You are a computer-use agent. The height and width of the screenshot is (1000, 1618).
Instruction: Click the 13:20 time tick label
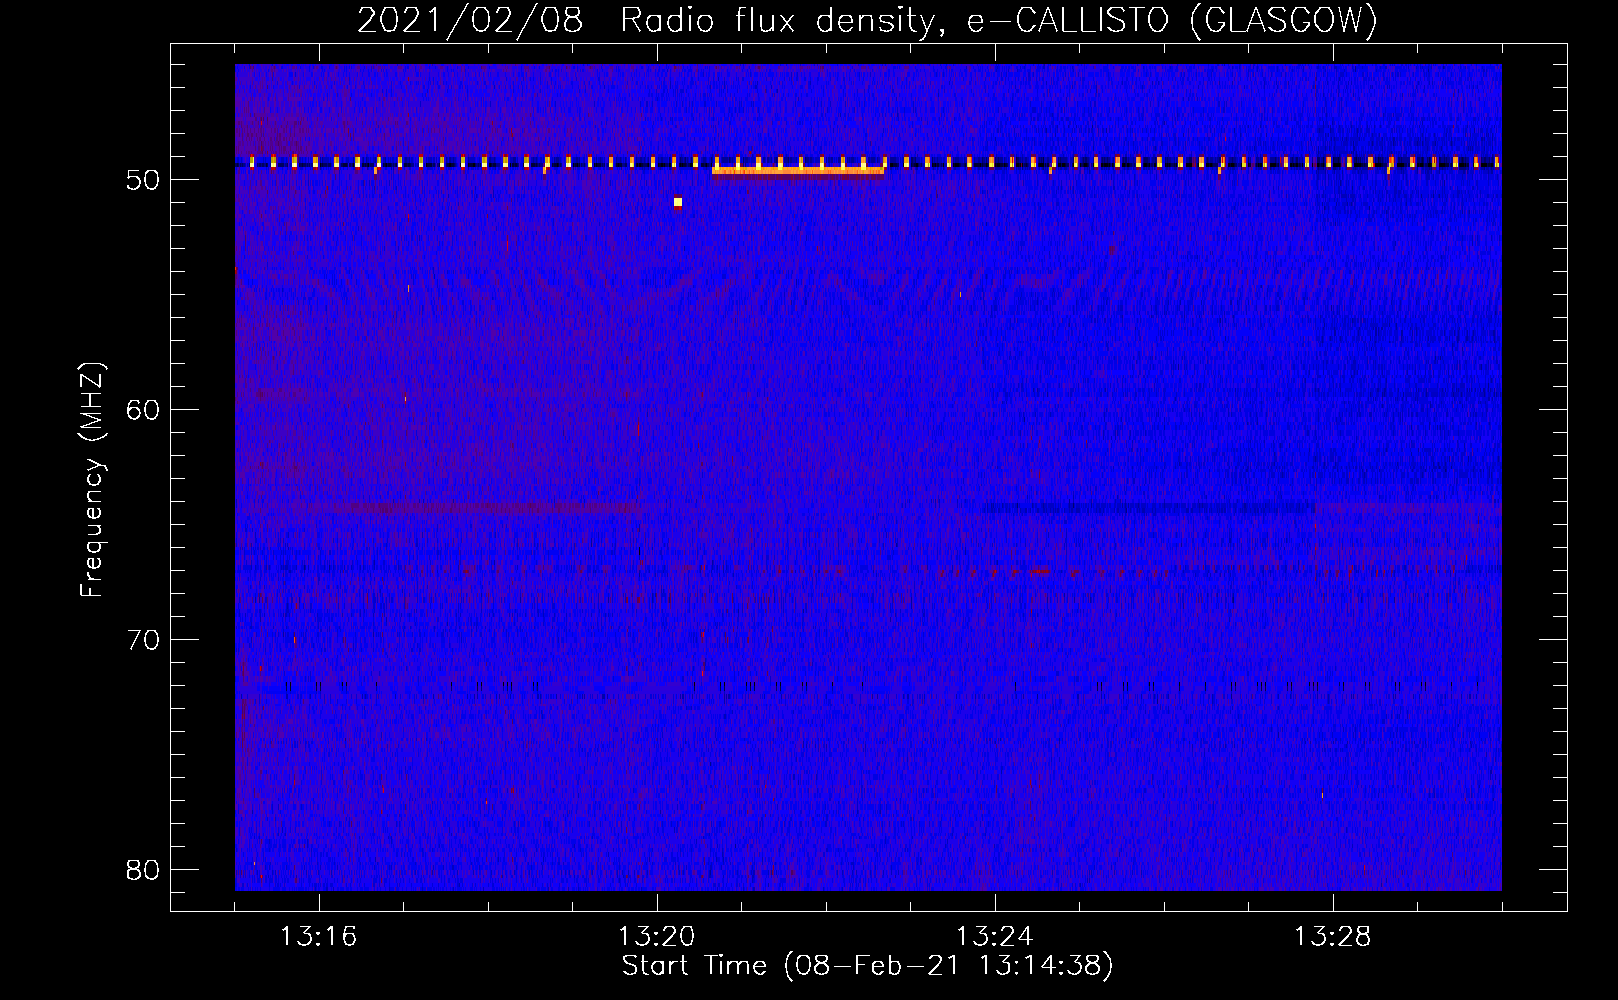[656, 937]
